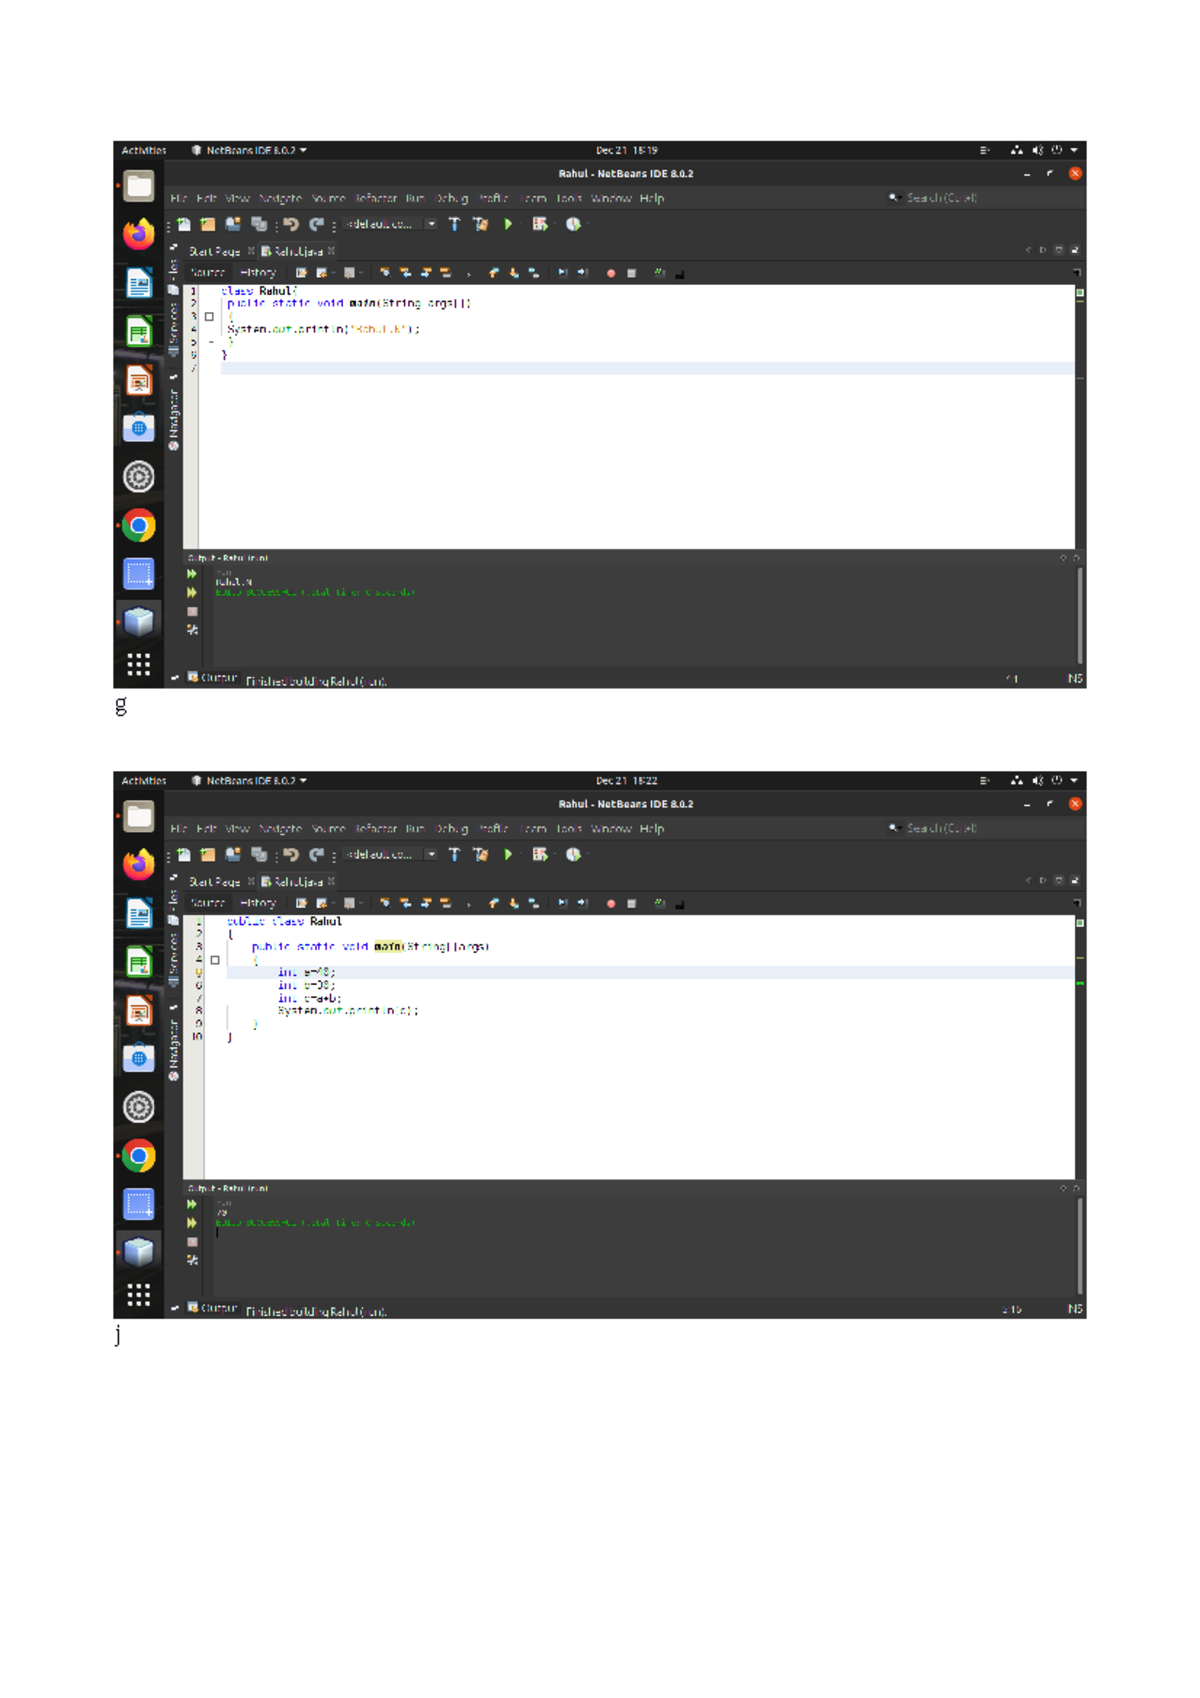Screen dimensions: 1200x1698
Task: Switch to Start Page tab in lower window
Action: [214, 882]
